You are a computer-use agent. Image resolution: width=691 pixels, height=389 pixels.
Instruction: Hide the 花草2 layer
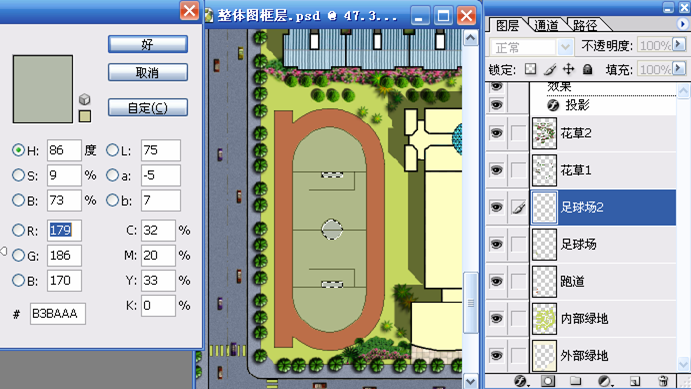(x=497, y=133)
